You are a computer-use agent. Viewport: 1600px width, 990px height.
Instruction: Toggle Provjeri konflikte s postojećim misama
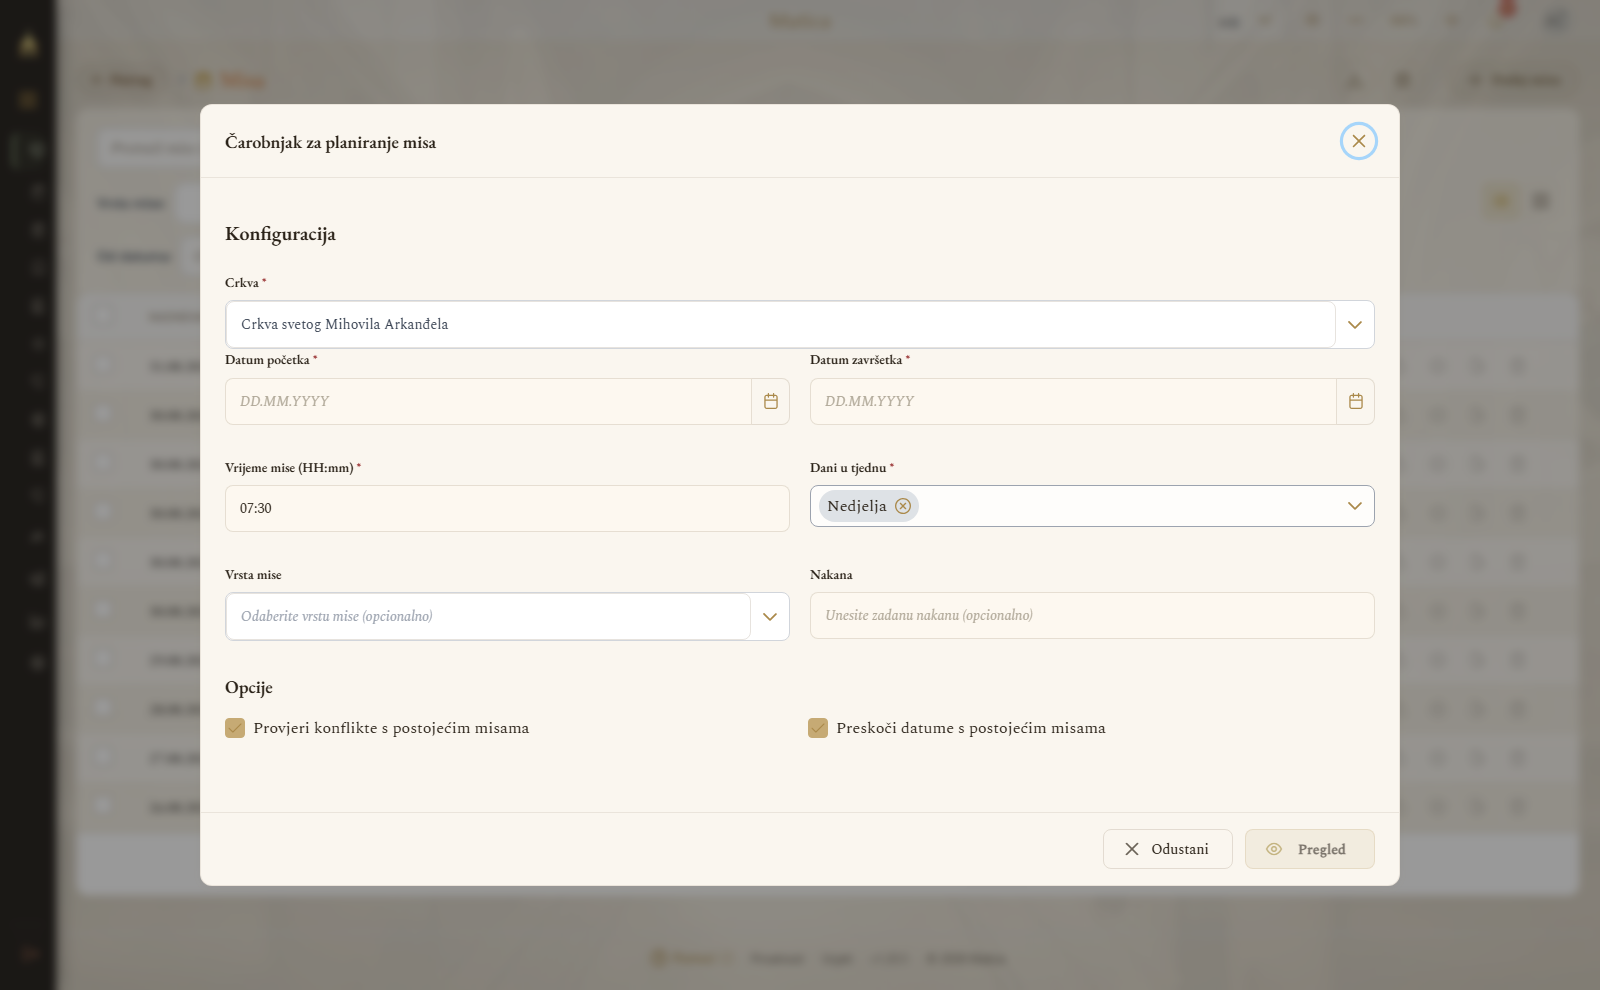(x=235, y=728)
